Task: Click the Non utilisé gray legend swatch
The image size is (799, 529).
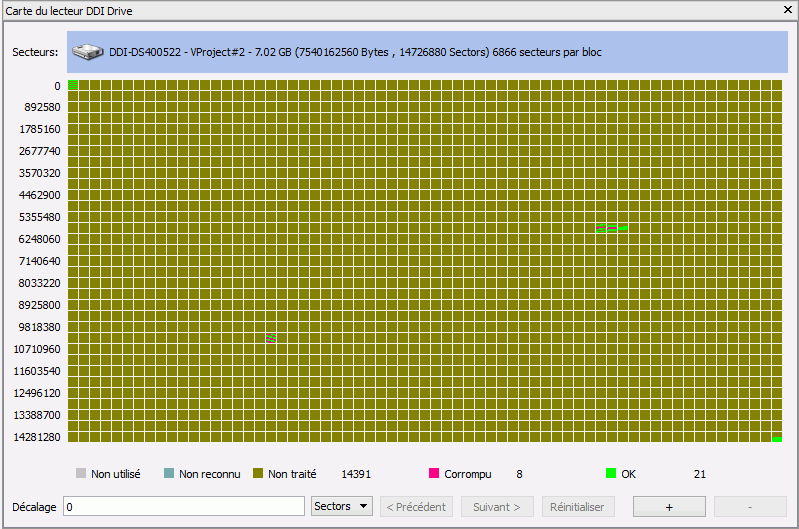Action: tap(81, 473)
